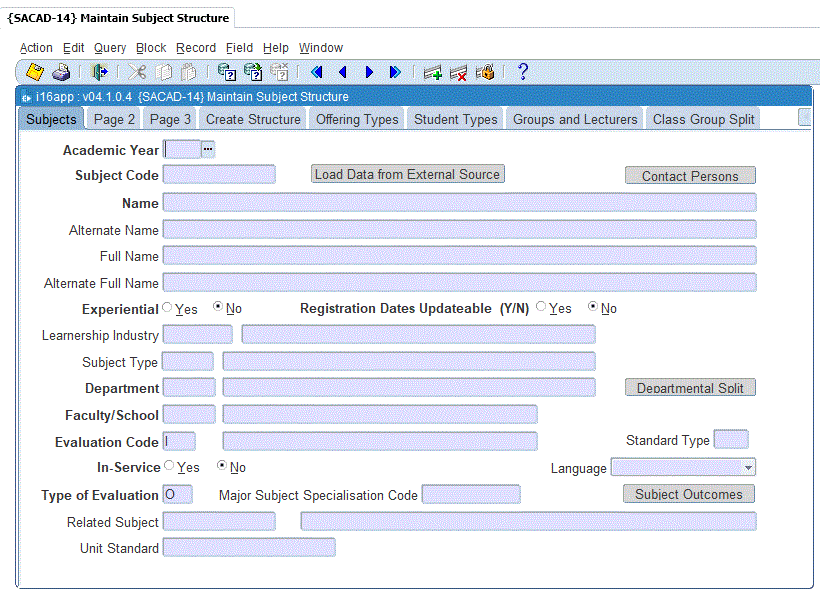Click the Enter Query toolbar icon
Image resolution: width=822 pixels, height=592 pixels.
click(226, 72)
